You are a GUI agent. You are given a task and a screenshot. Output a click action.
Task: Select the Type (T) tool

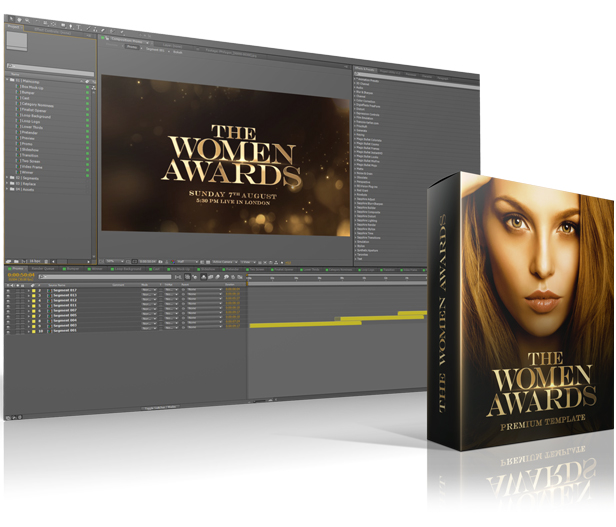tap(79, 28)
